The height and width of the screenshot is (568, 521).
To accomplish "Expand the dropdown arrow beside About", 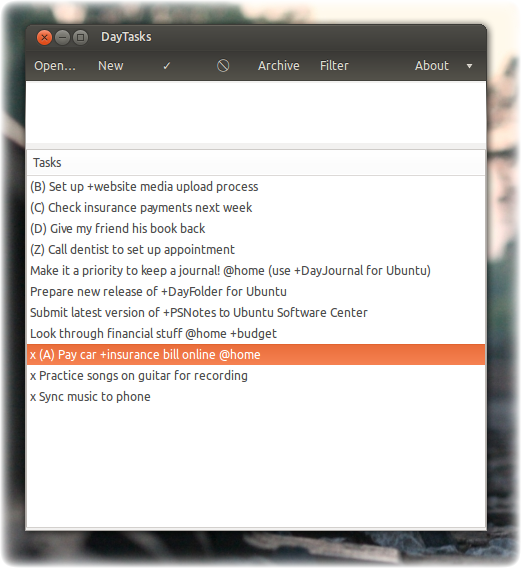I will tap(469, 66).
